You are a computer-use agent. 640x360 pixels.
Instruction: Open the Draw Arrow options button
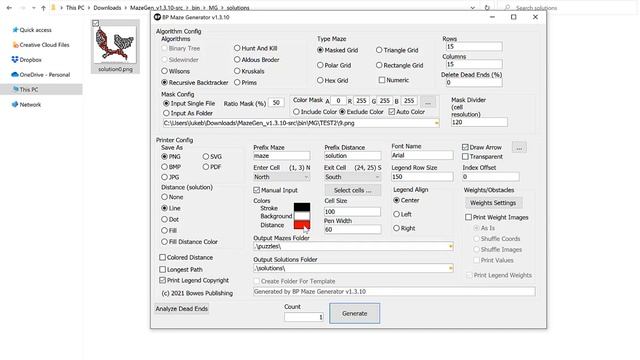519,148
